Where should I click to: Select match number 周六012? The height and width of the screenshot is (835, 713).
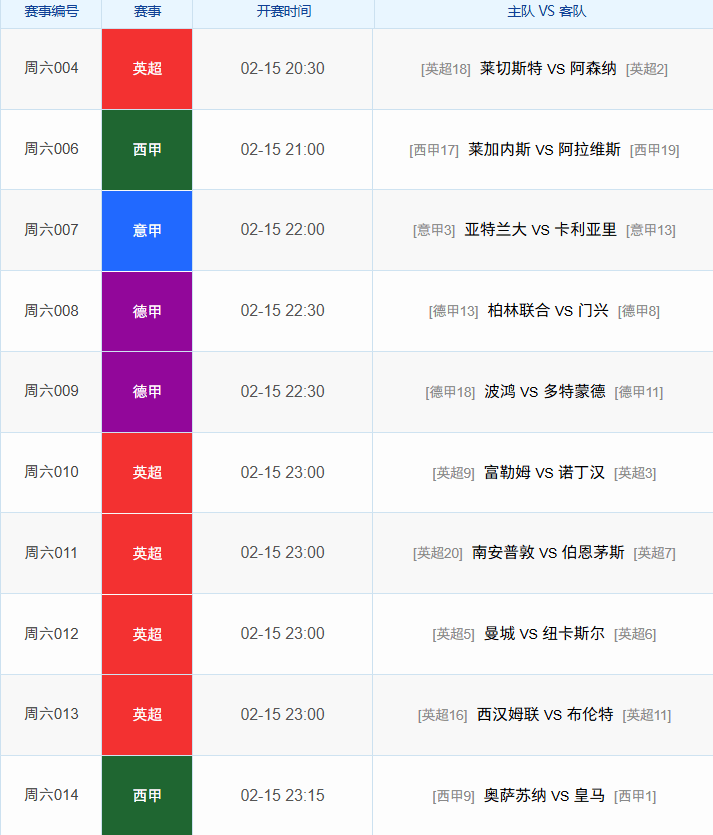[51, 634]
